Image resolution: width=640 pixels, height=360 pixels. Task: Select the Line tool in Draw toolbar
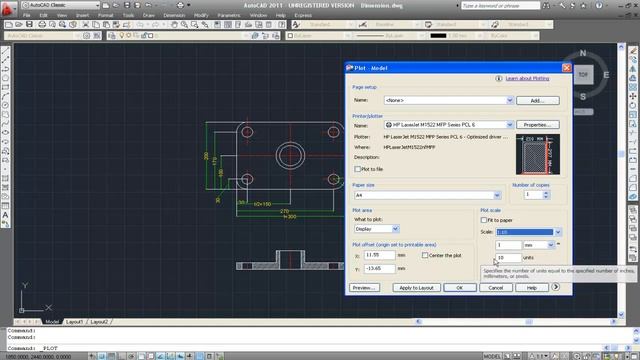click(5, 51)
